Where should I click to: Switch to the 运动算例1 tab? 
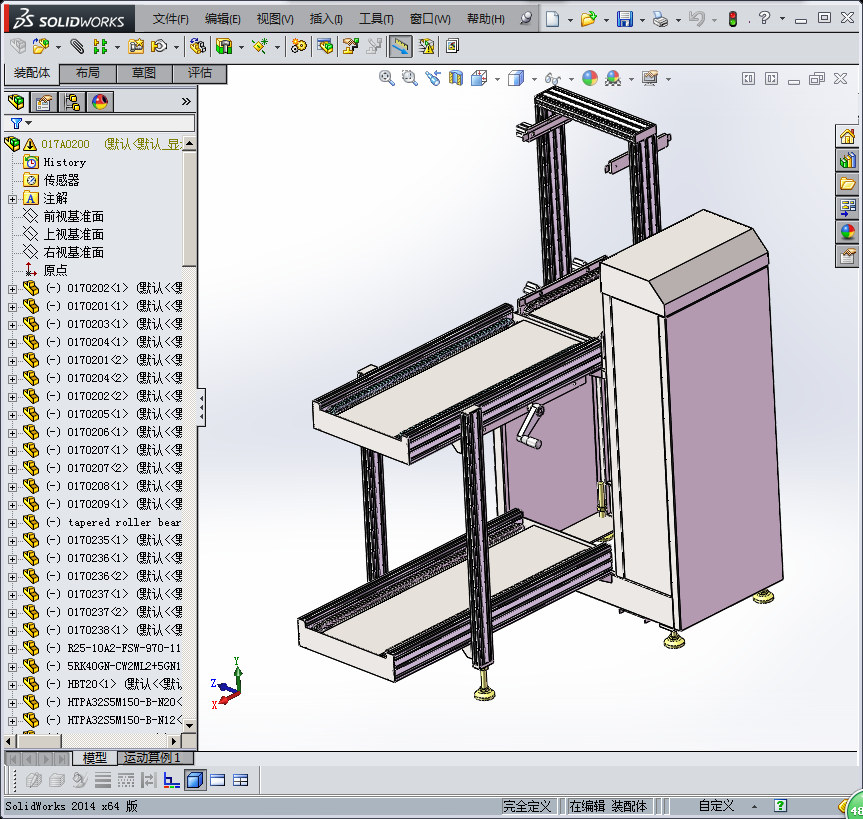coord(156,758)
